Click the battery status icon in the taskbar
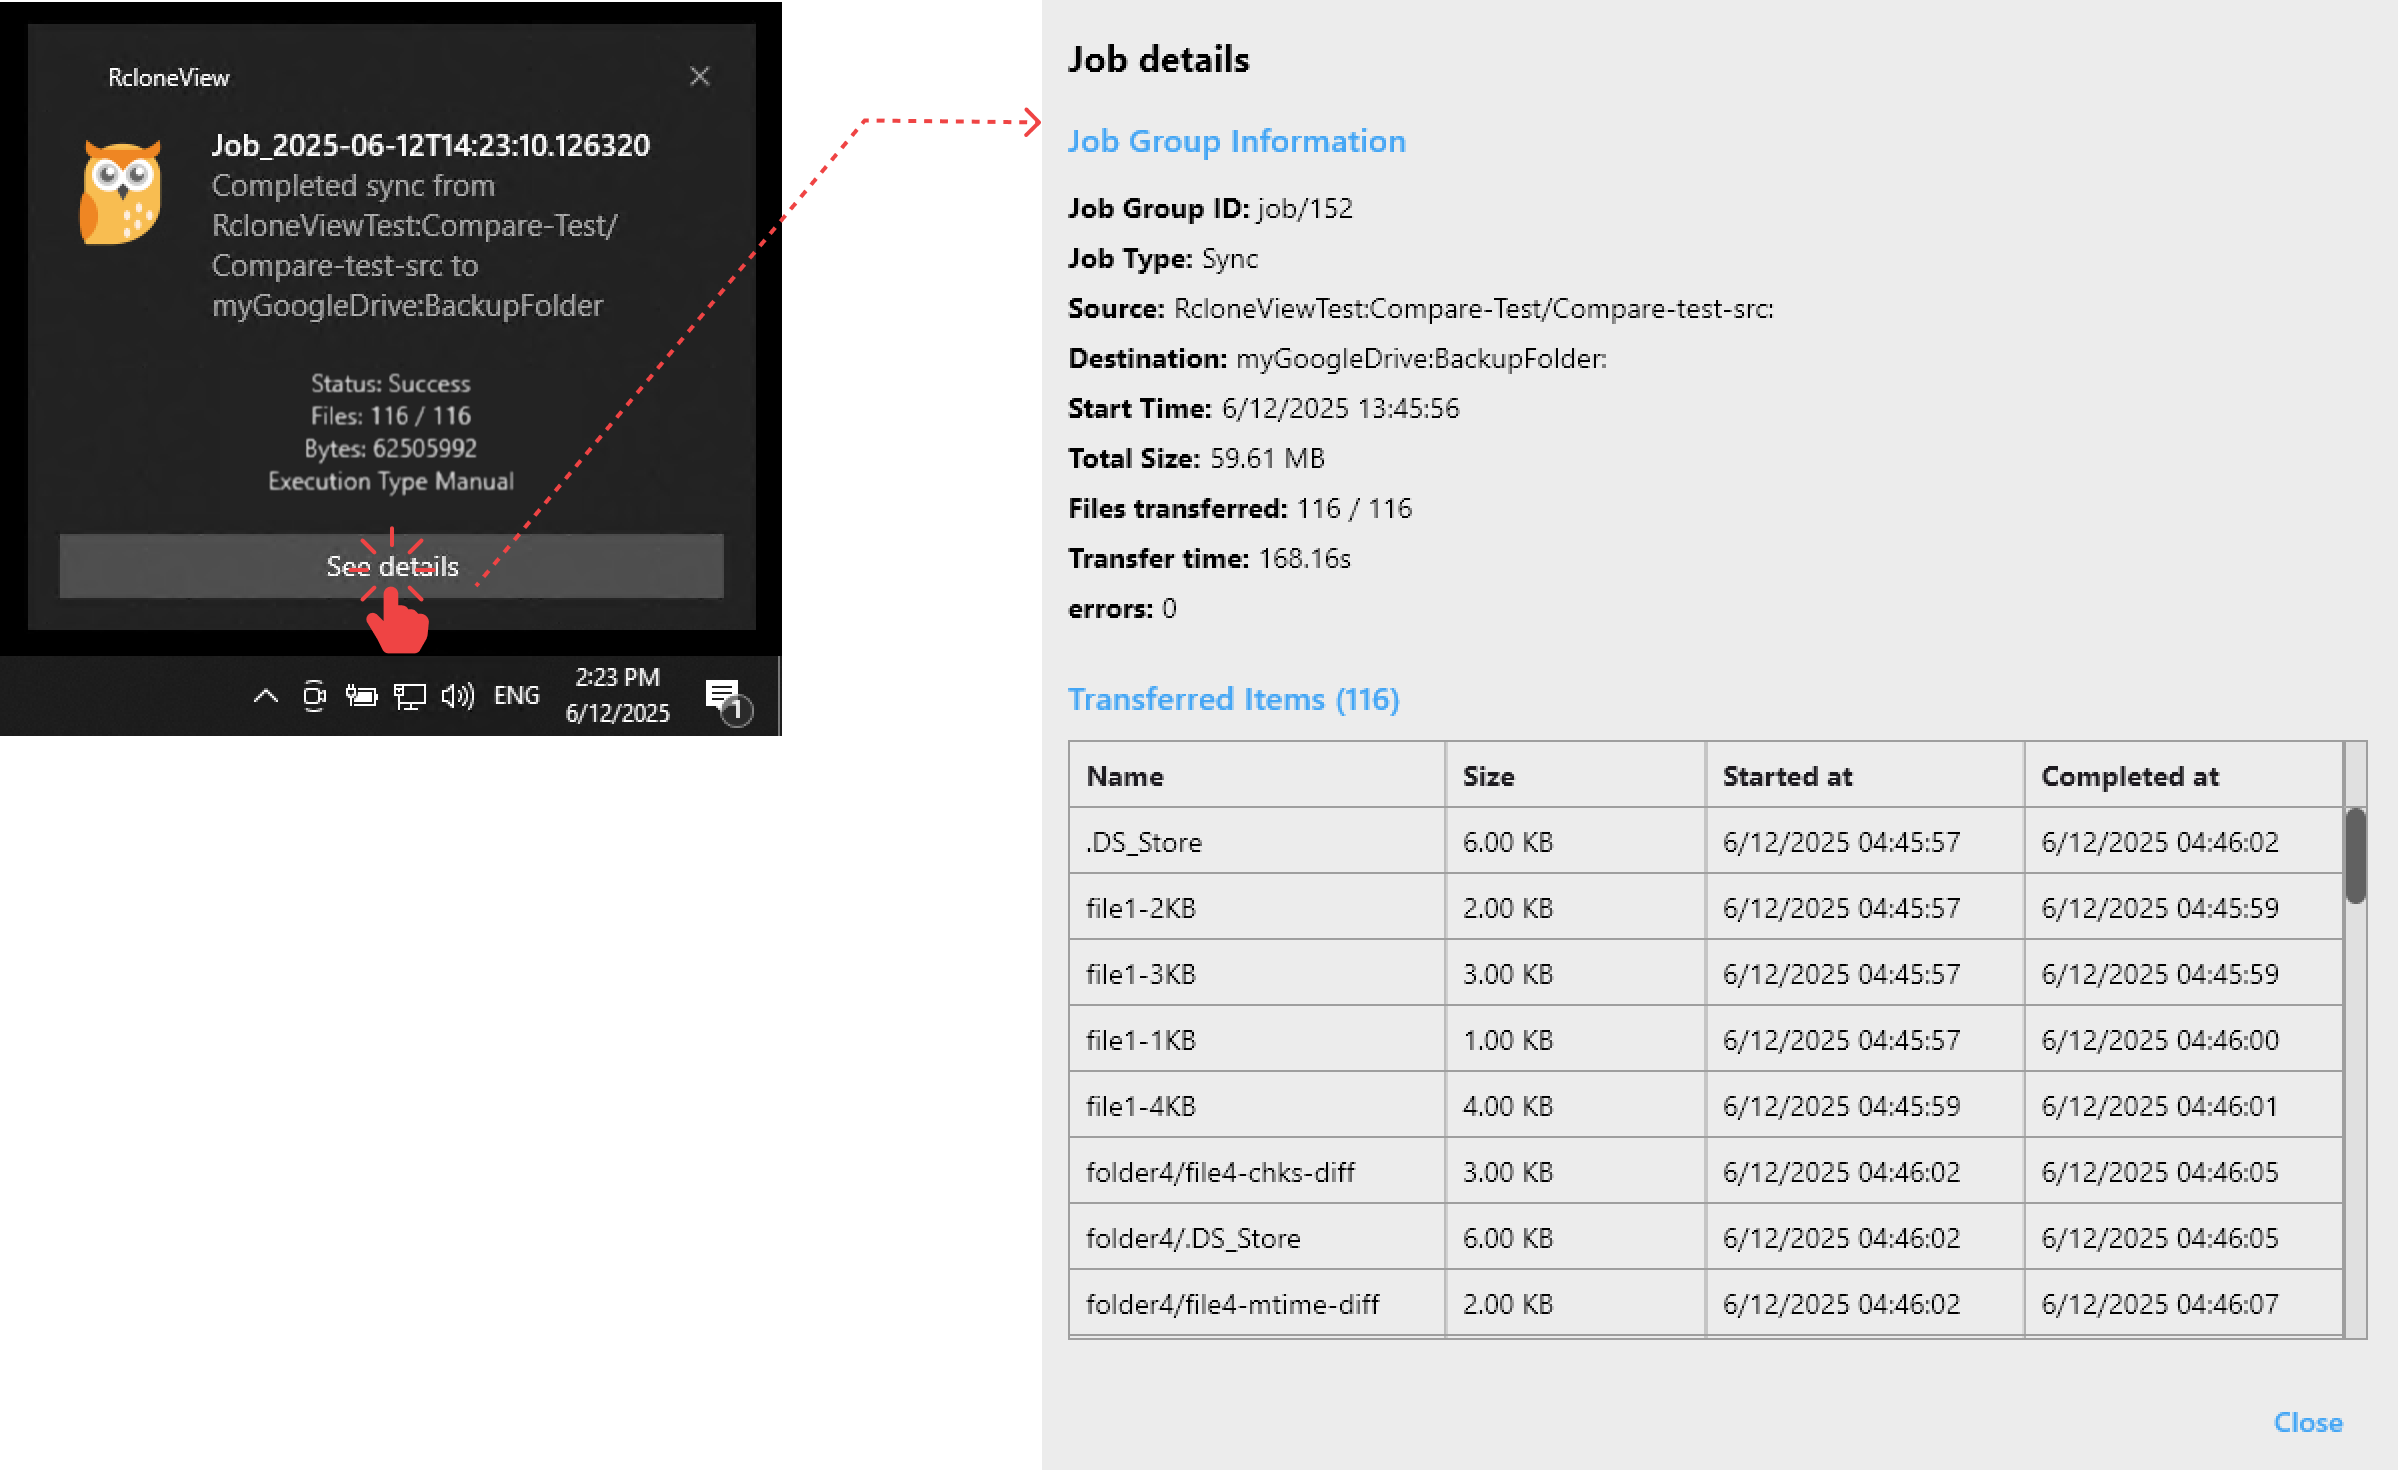The width and height of the screenshot is (2398, 1470). tap(361, 694)
